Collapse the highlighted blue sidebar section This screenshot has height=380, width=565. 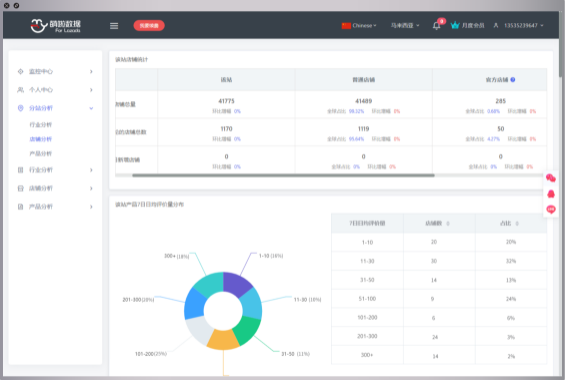[x=91, y=108]
